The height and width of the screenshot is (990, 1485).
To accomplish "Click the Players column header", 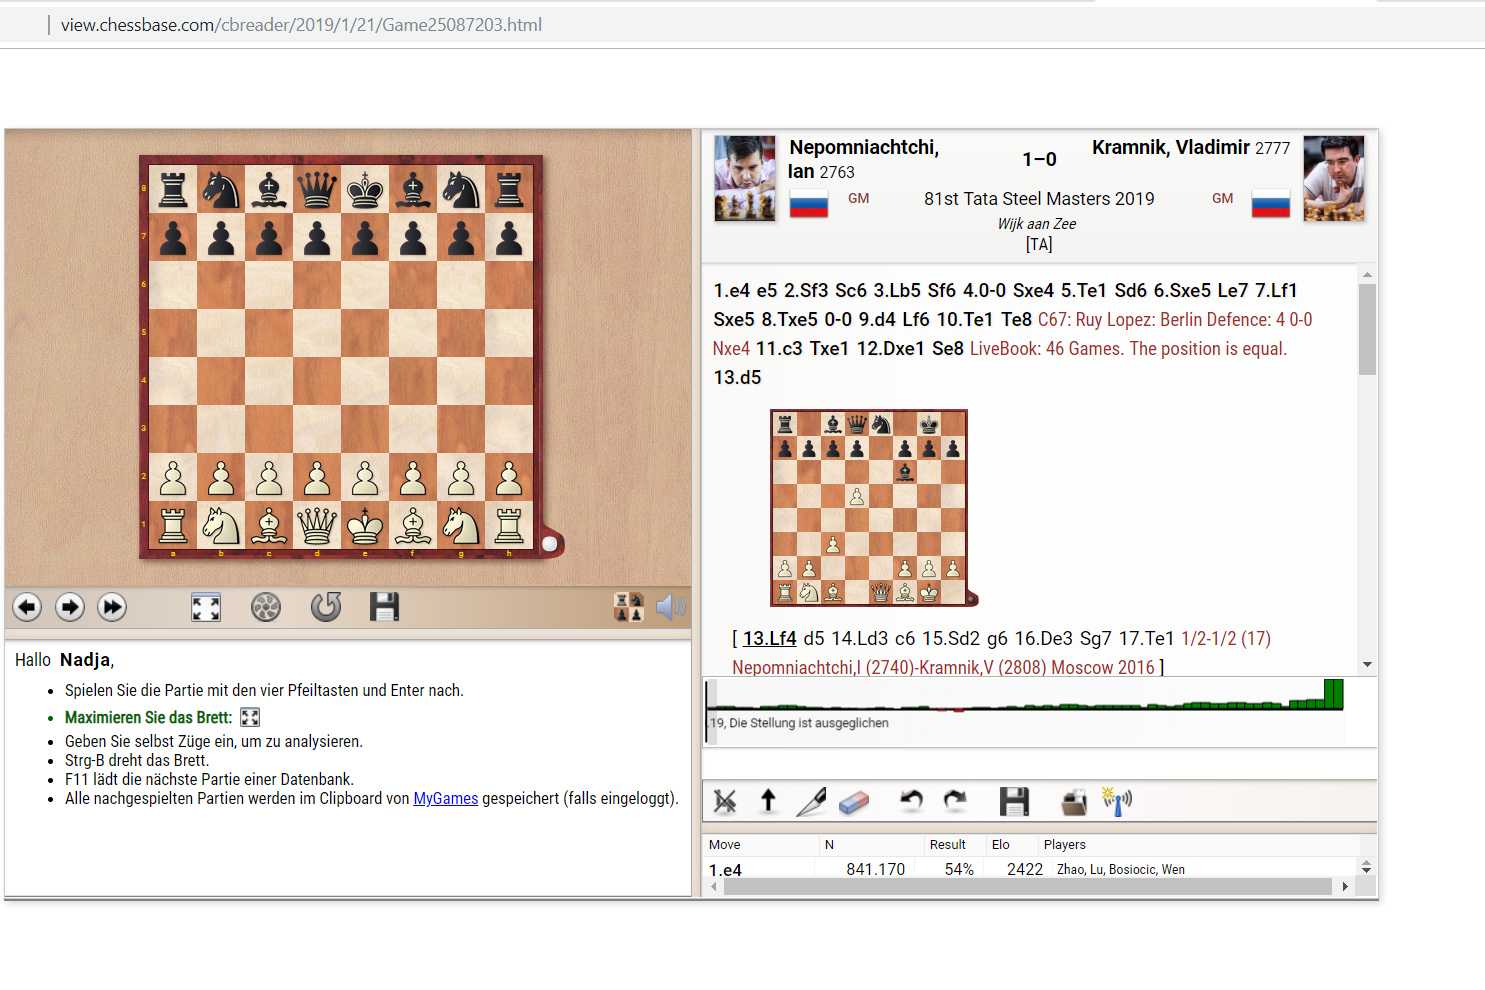I will pos(1064,844).
